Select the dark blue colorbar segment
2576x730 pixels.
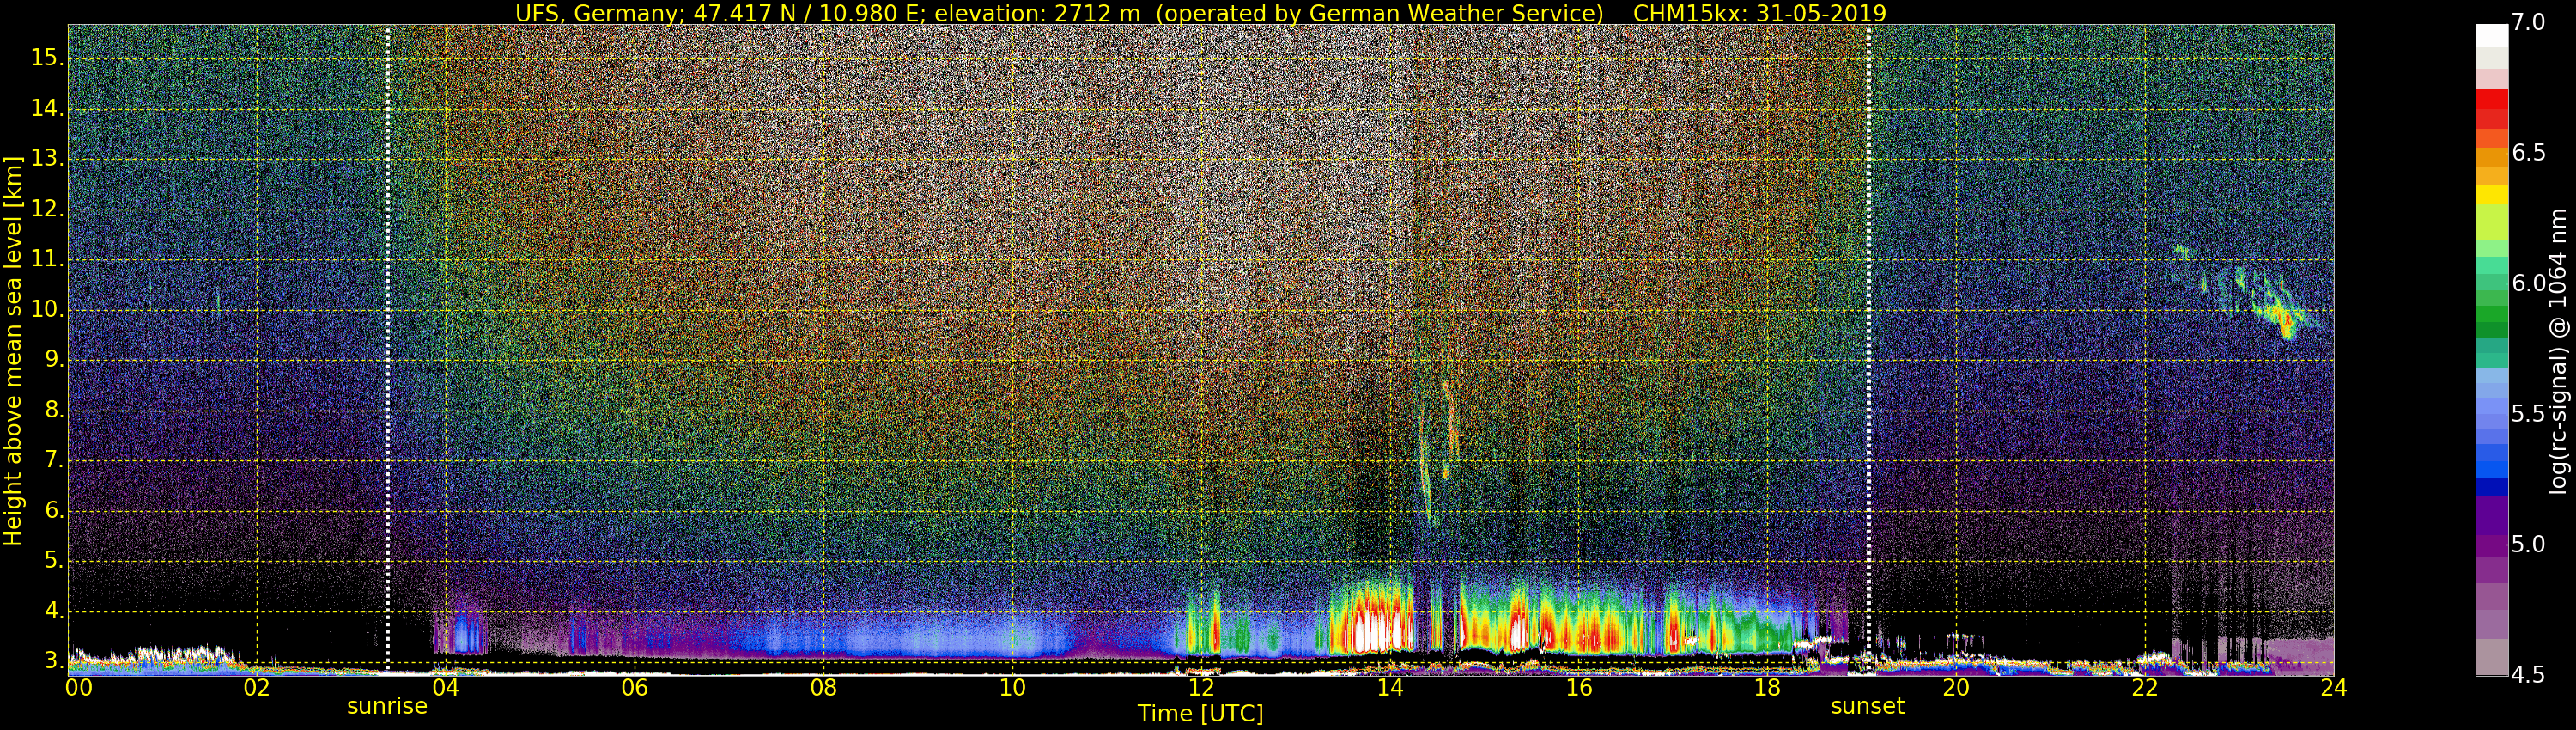(x=2491, y=487)
